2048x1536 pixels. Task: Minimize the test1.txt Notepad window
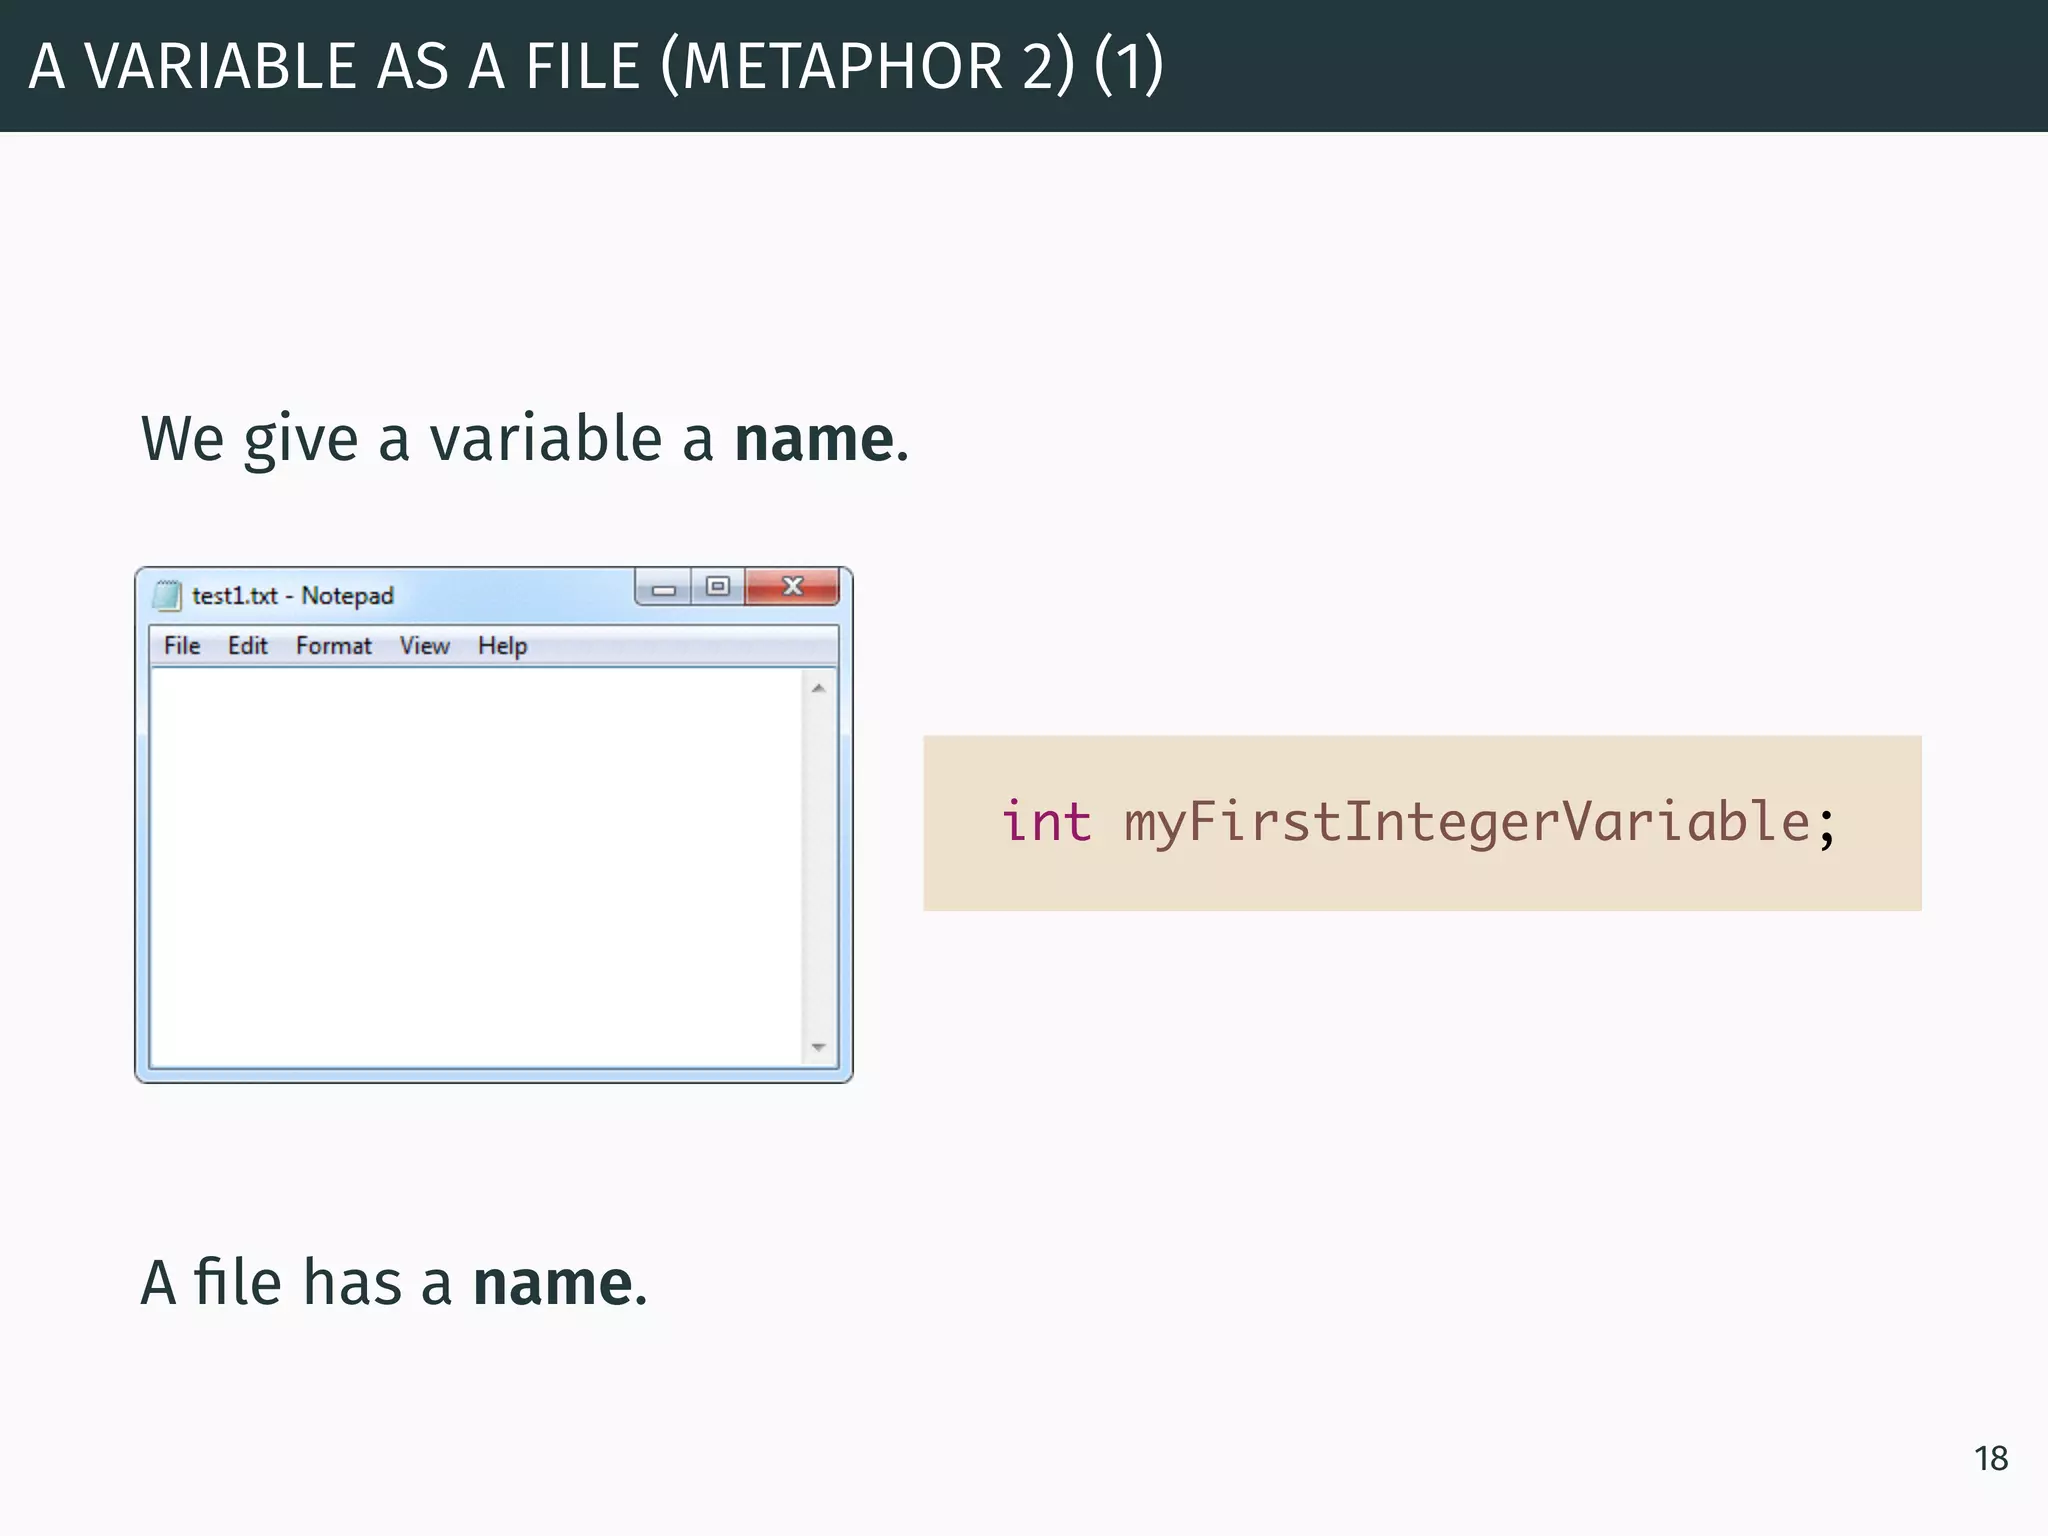point(663,588)
